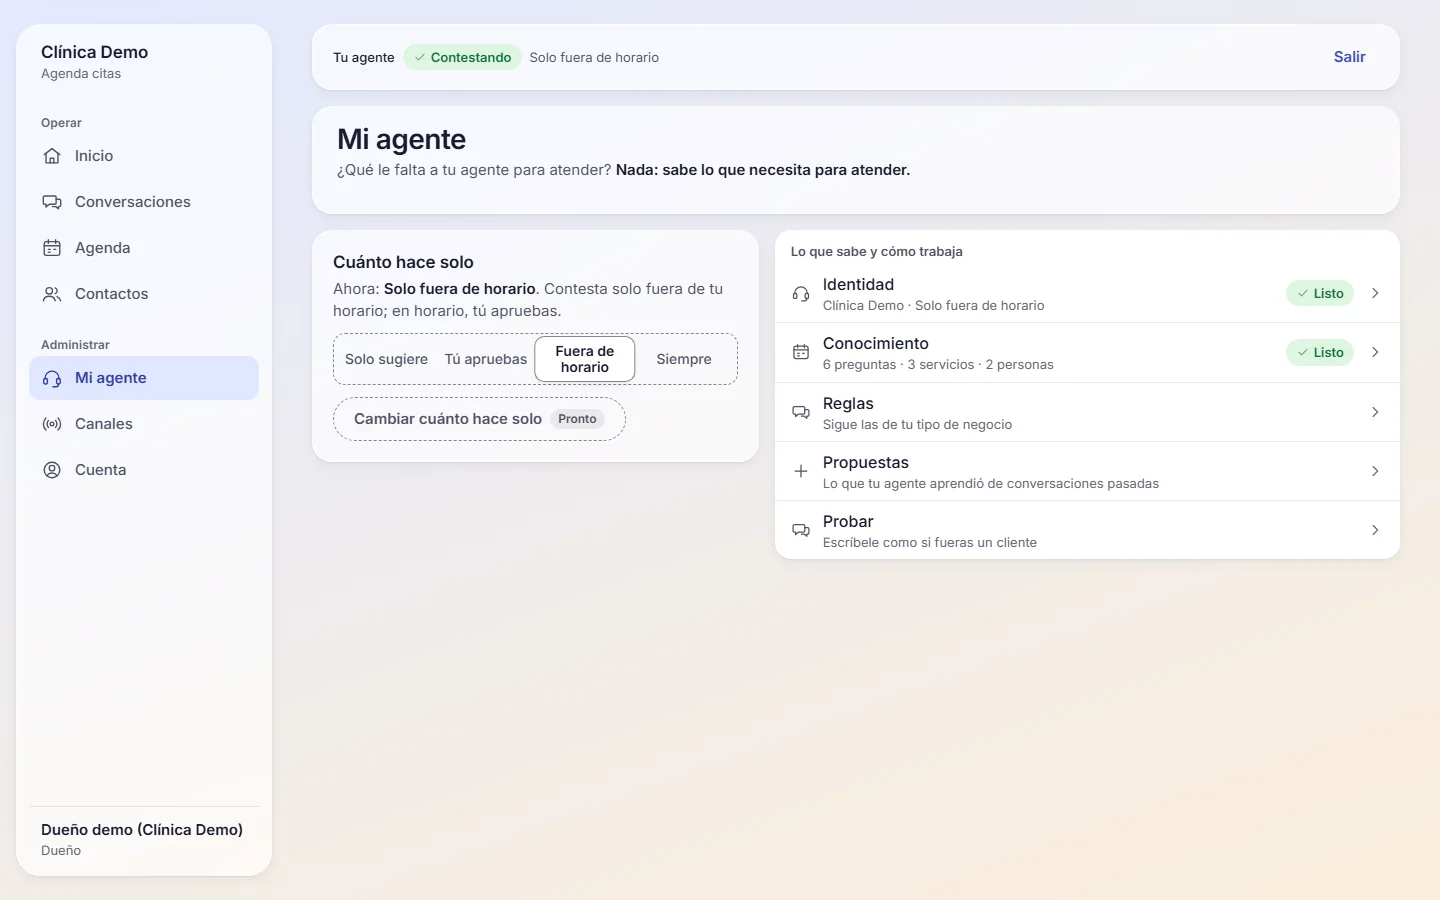Click the people icon beside Contactos
This screenshot has height=900, width=1440.
[x=52, y=294]
